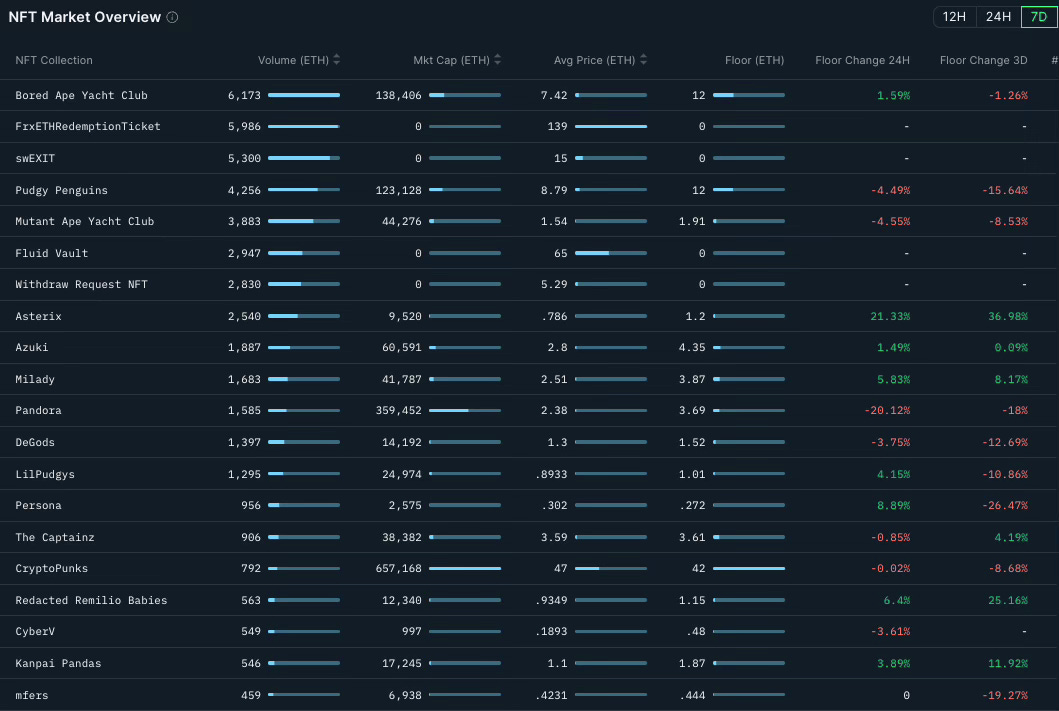Screen dimensions: 1059x711
Task: Select the CyberV collection name
Action: click(34, 631)
